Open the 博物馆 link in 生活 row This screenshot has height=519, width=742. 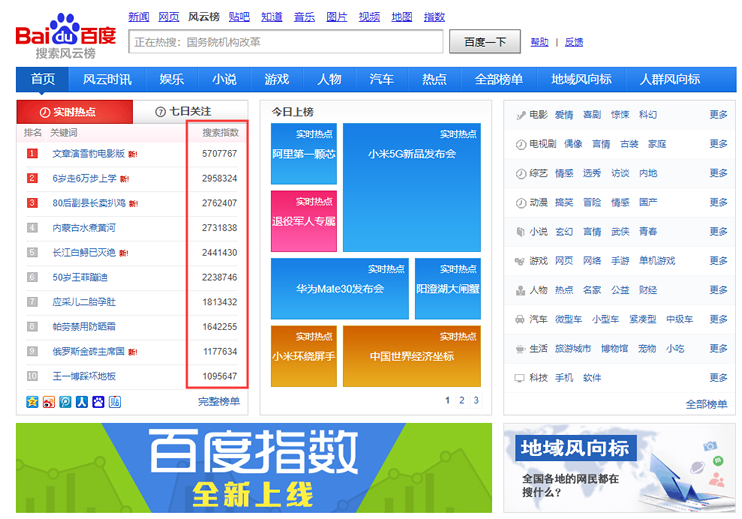click(x=615, y=349)
